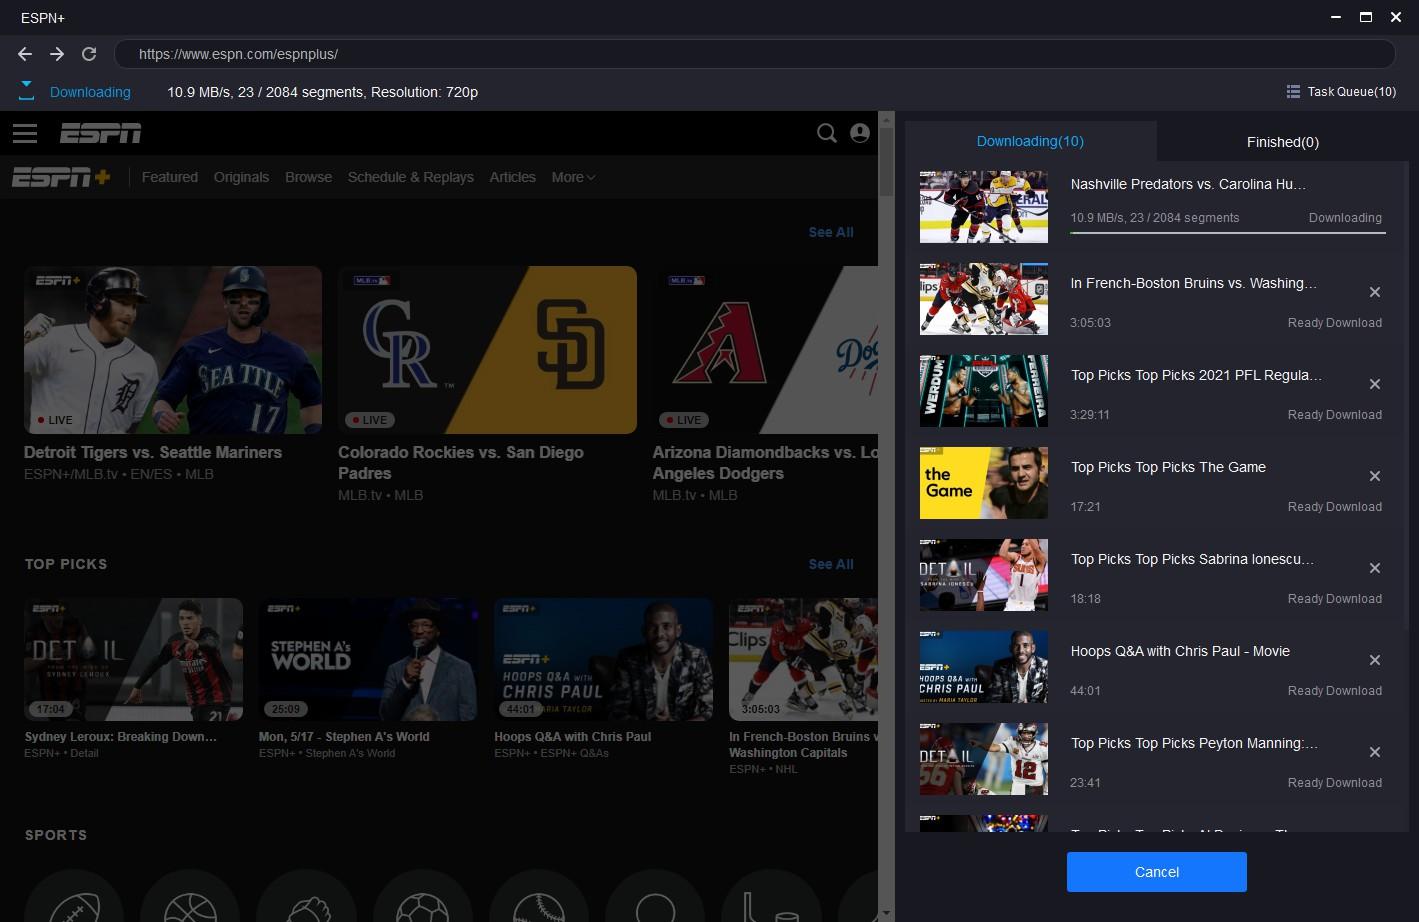Click 'Colorado Rockies vs. San Diego Padres' title
The width and height of the screenshot is (1419, 922).
point(461,463)
